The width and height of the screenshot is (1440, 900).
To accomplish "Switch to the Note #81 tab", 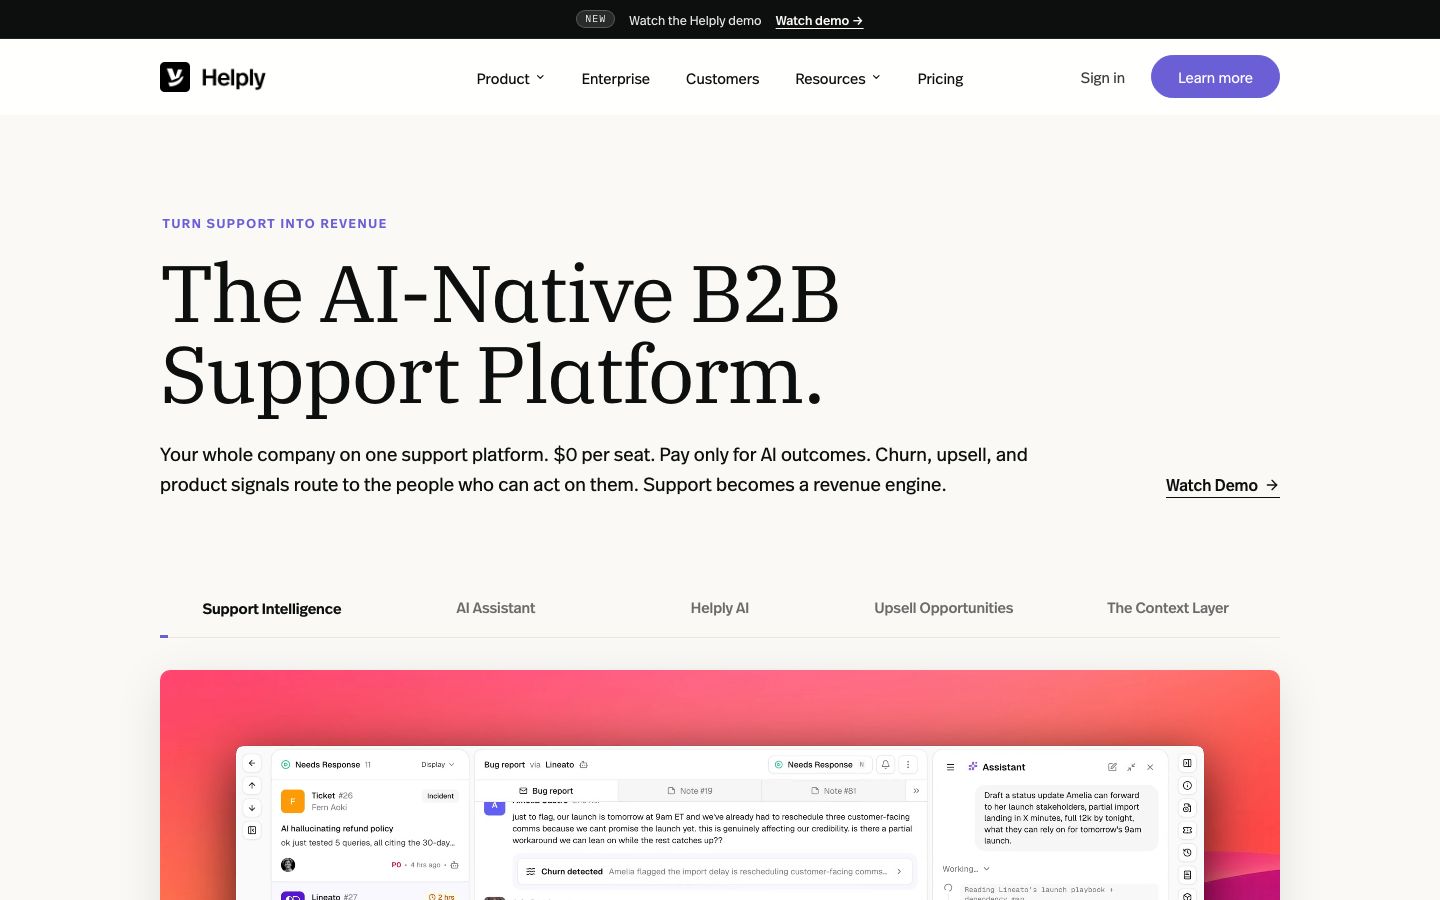I will pos(833,791).
